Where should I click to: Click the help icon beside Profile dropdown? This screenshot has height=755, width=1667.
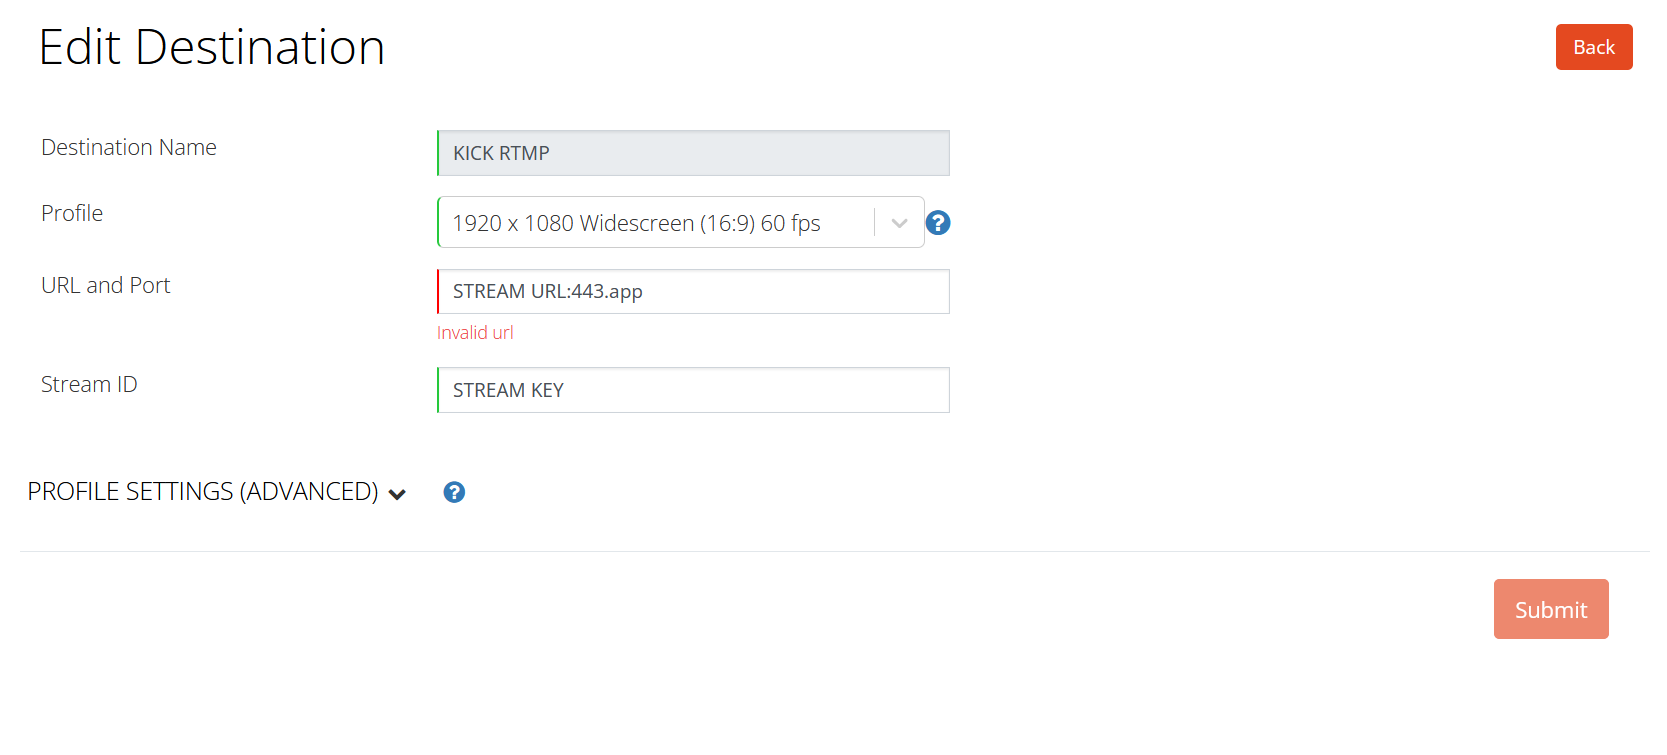[x=938, y=223]
